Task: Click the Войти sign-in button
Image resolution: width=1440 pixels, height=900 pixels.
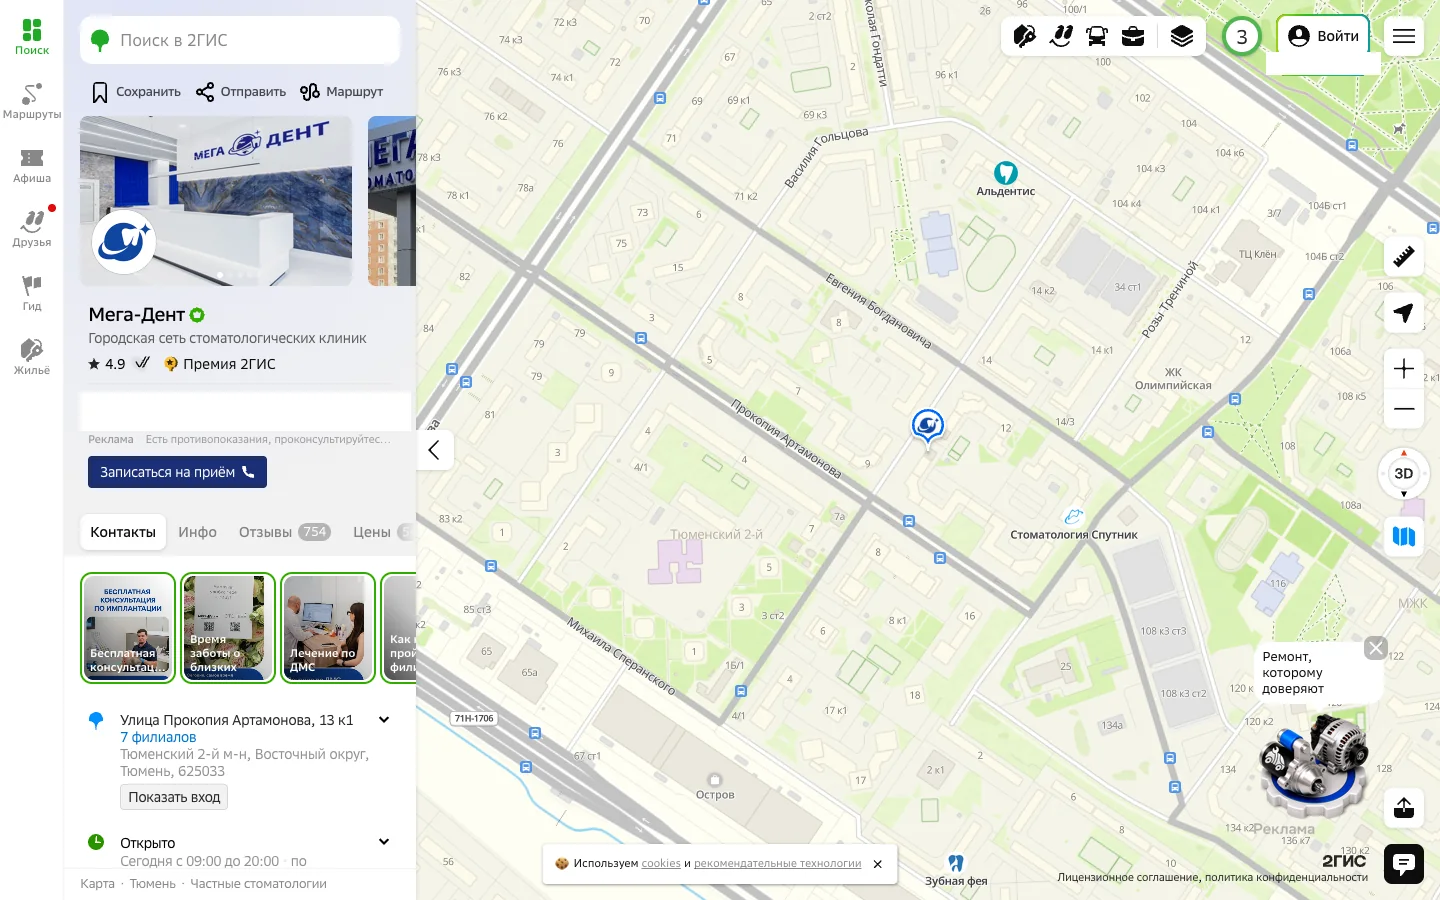Action: click(x=1323, y=37)
